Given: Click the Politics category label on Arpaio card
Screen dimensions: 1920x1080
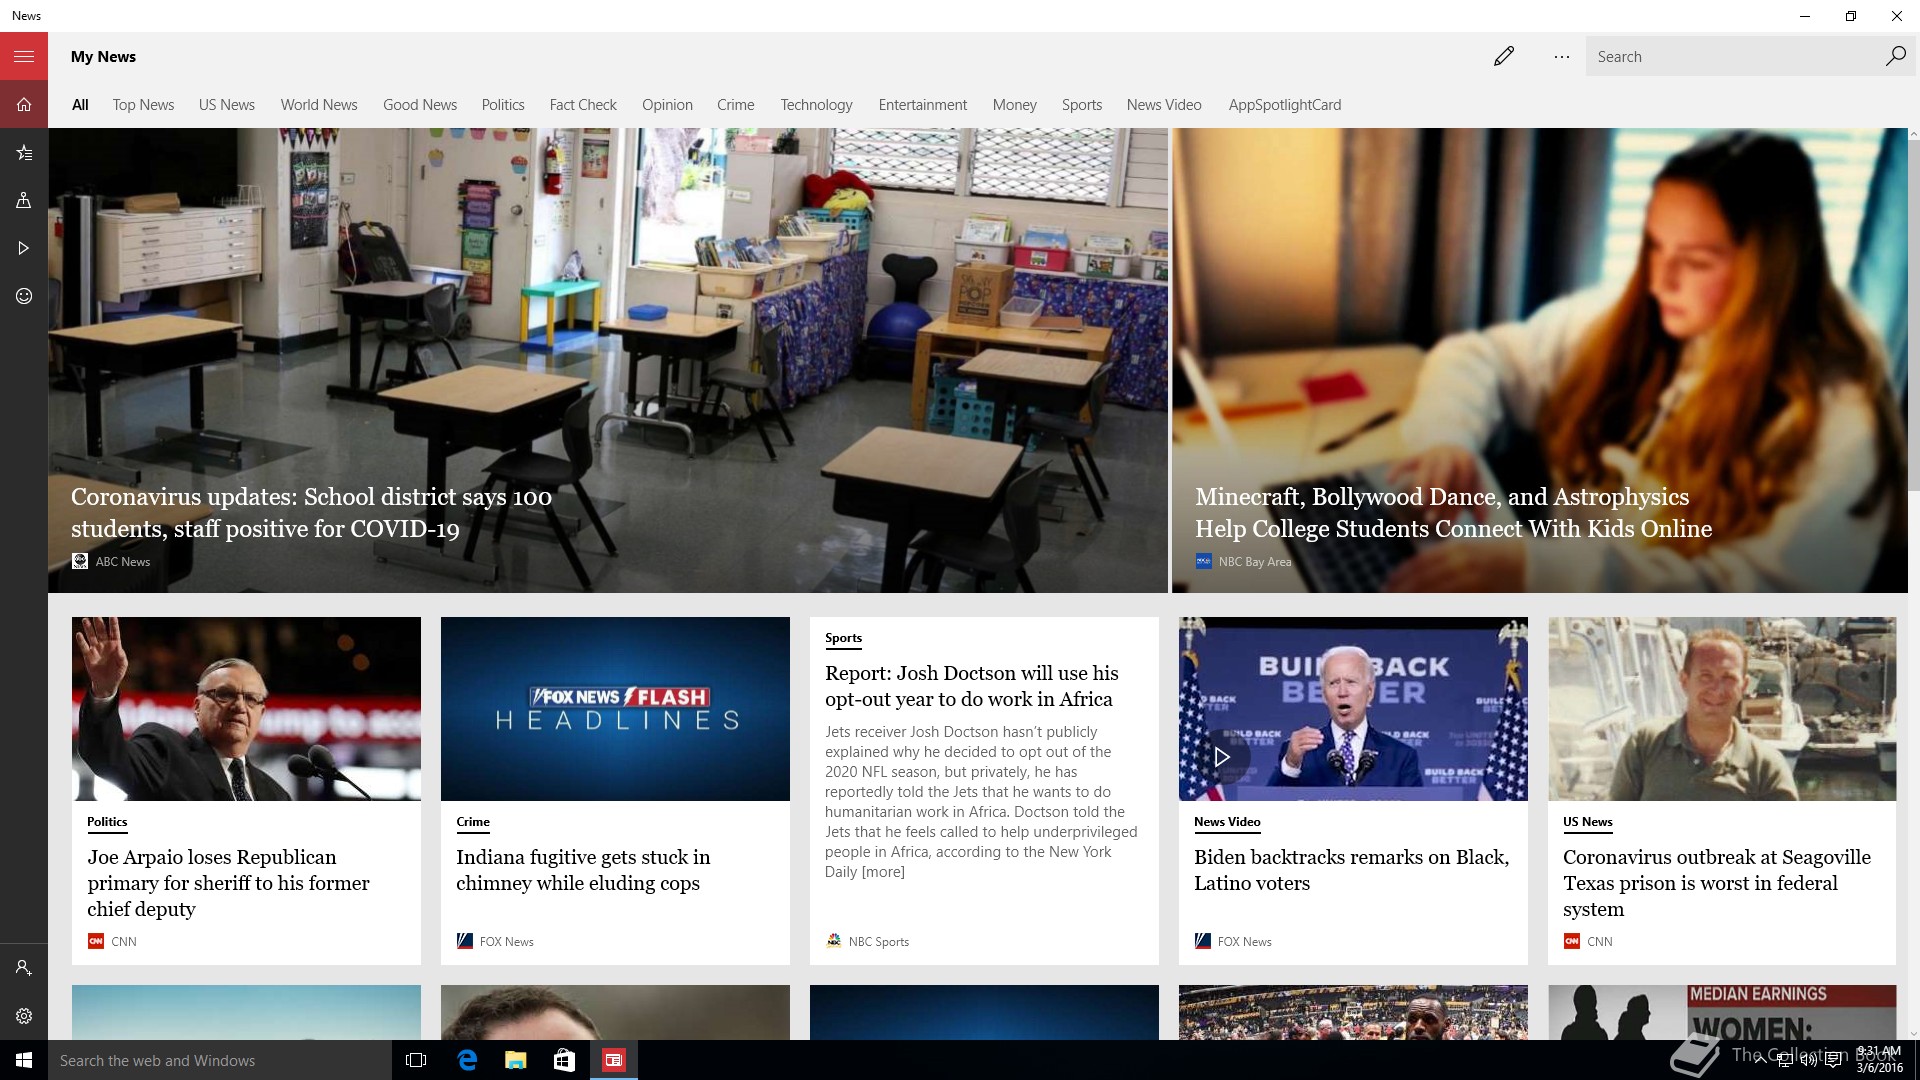Looking at the screenshot, I should click(107, 822).
